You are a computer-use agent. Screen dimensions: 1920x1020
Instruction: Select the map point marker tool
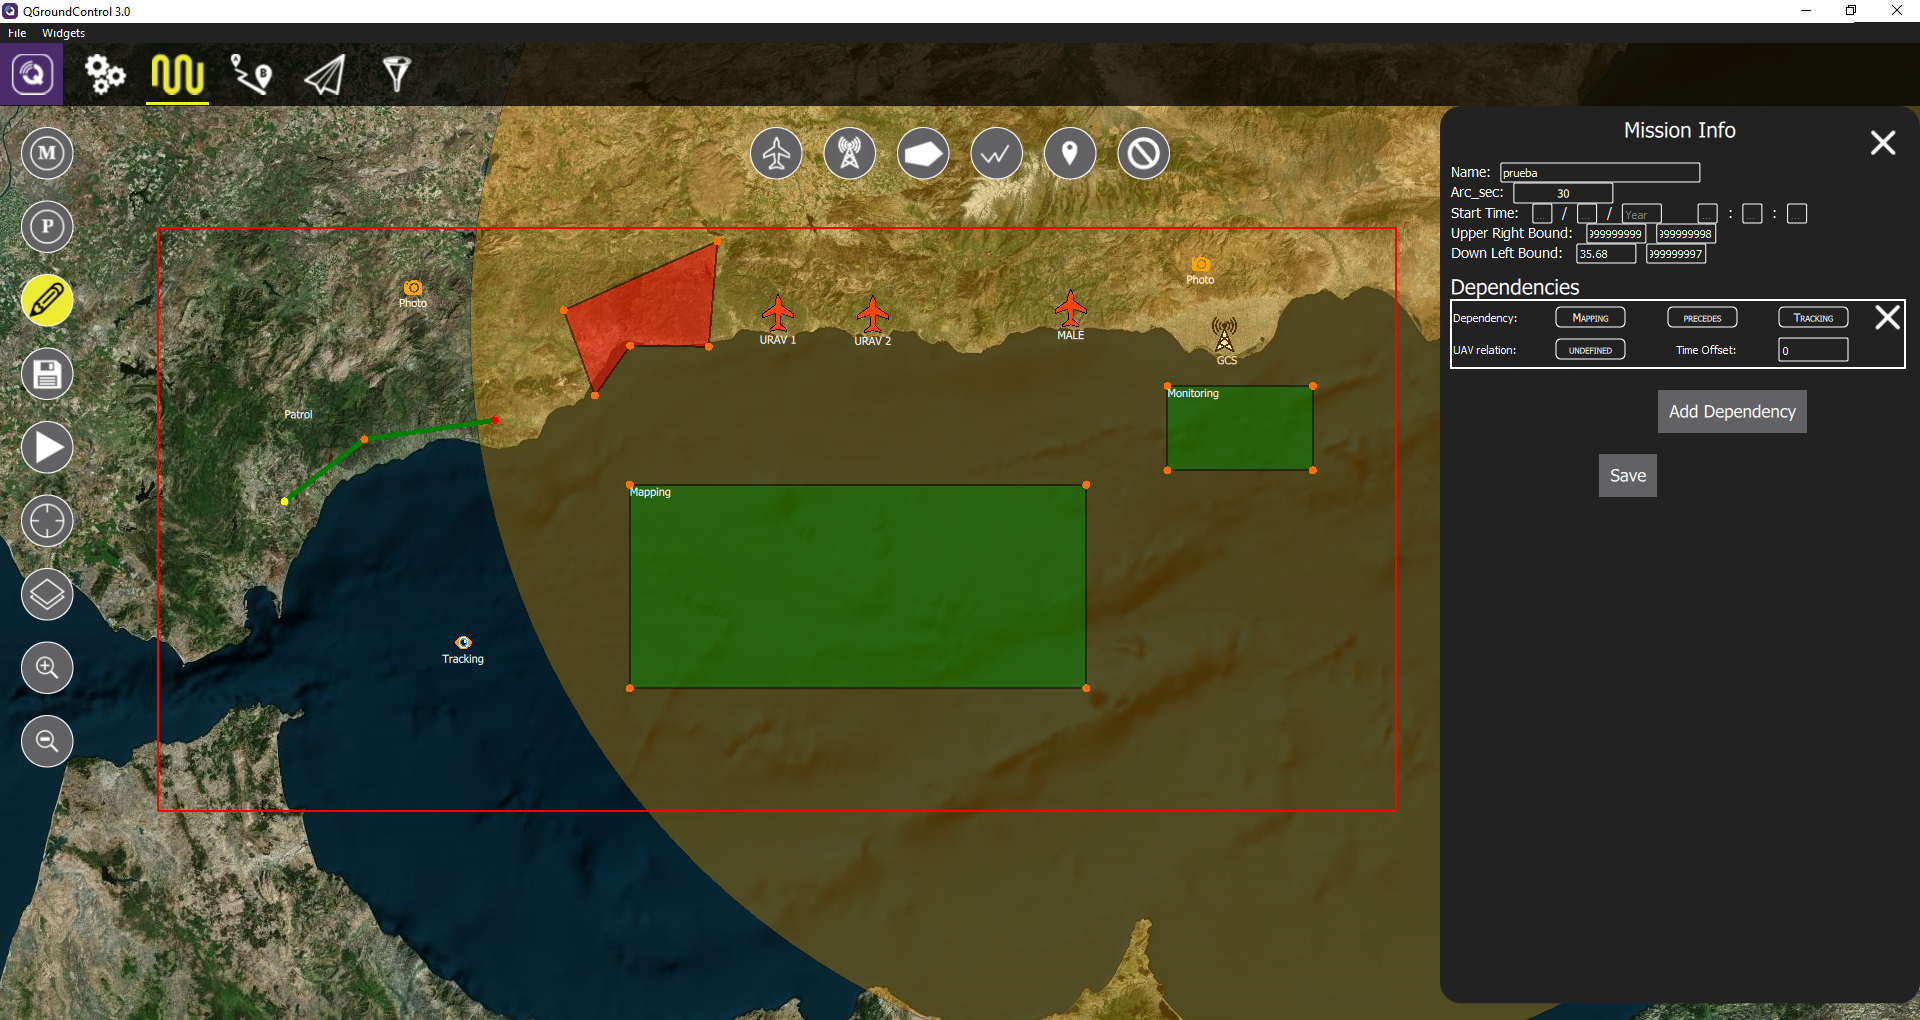click(1069, 154)
